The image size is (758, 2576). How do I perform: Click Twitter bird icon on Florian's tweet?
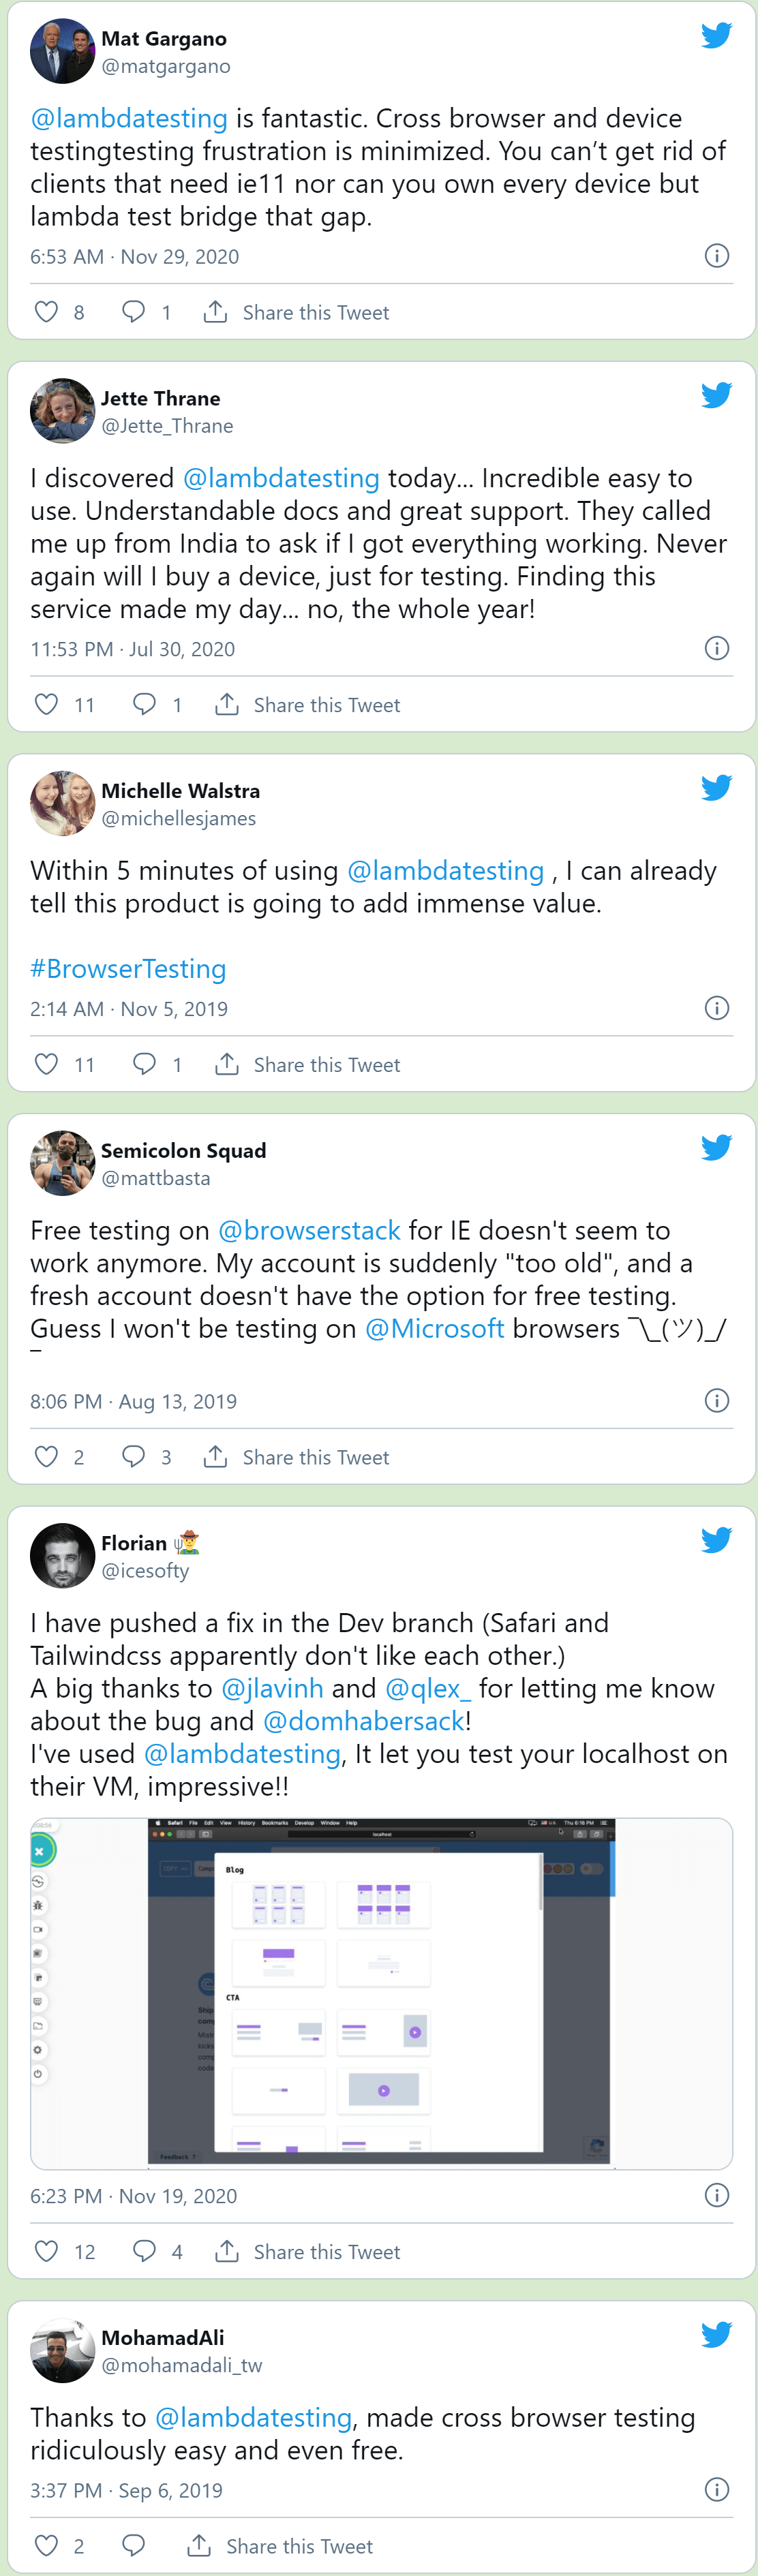point(716,1540)
